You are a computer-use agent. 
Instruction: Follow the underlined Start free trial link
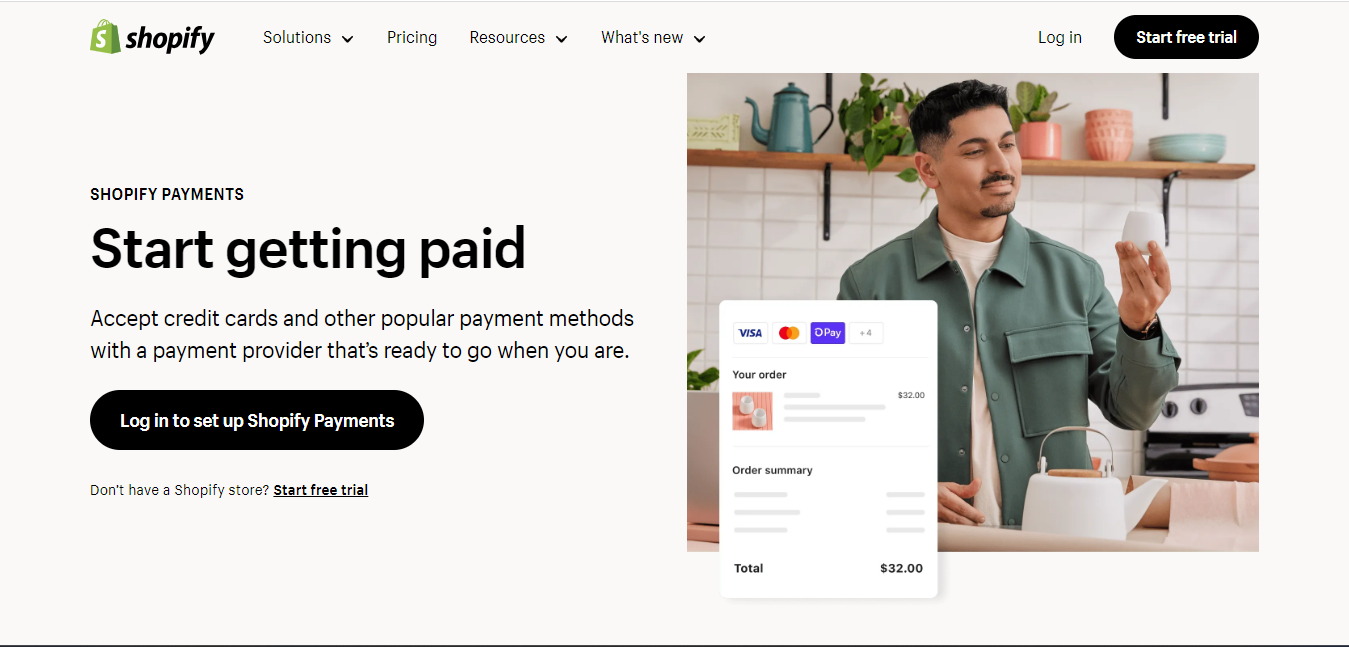pos(321,490)
